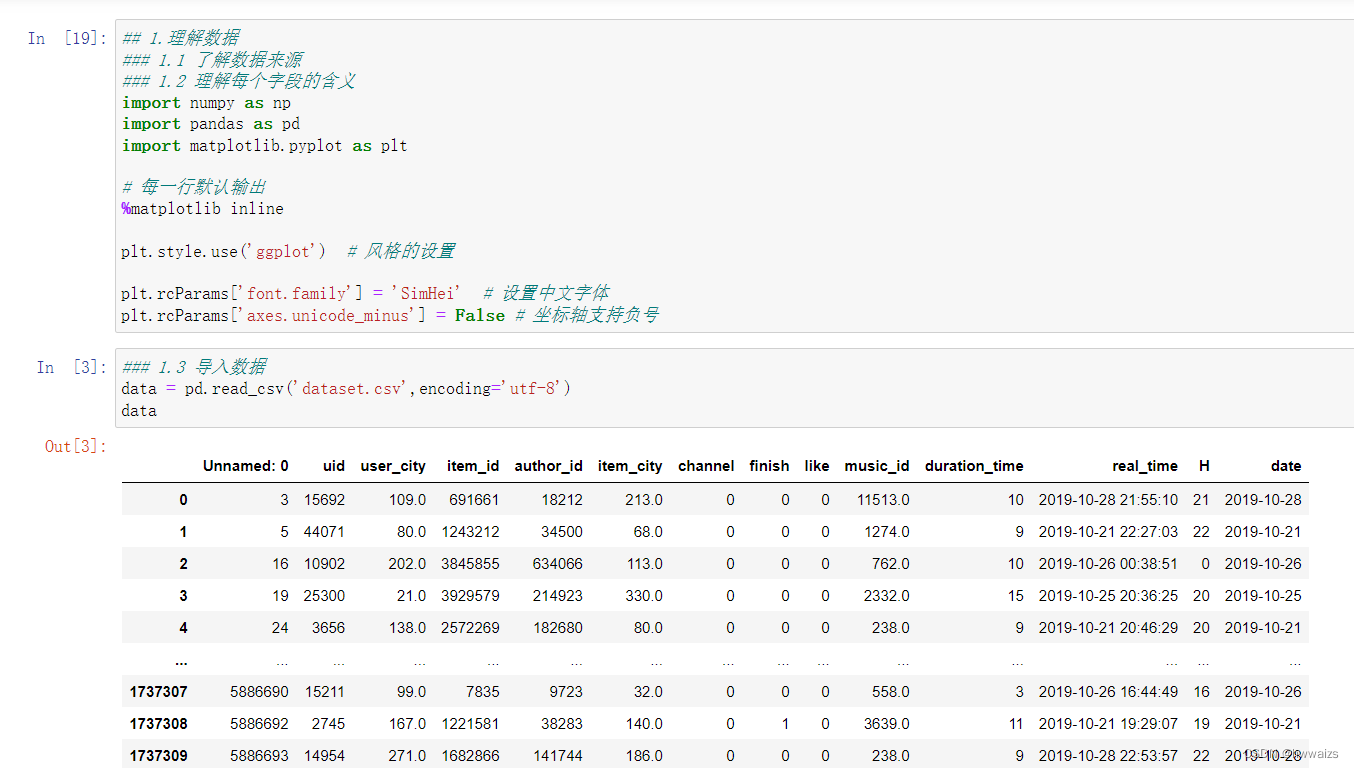1354x768 pixels.
Task: Place cursor on 'import numpy as np' line
Action: point(206,103)
